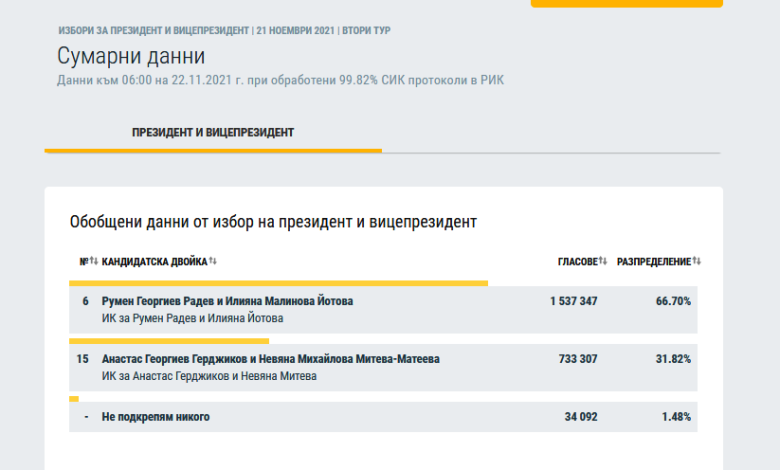Image resolution: width=780 pixels, height=470 pixels.
Task: Click the orange button at top right
Action: [627, 3]
